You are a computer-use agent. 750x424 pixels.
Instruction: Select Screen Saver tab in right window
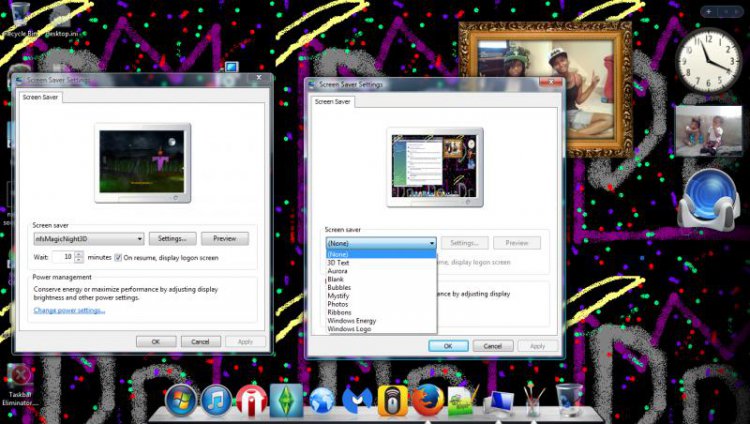[332, 102]
